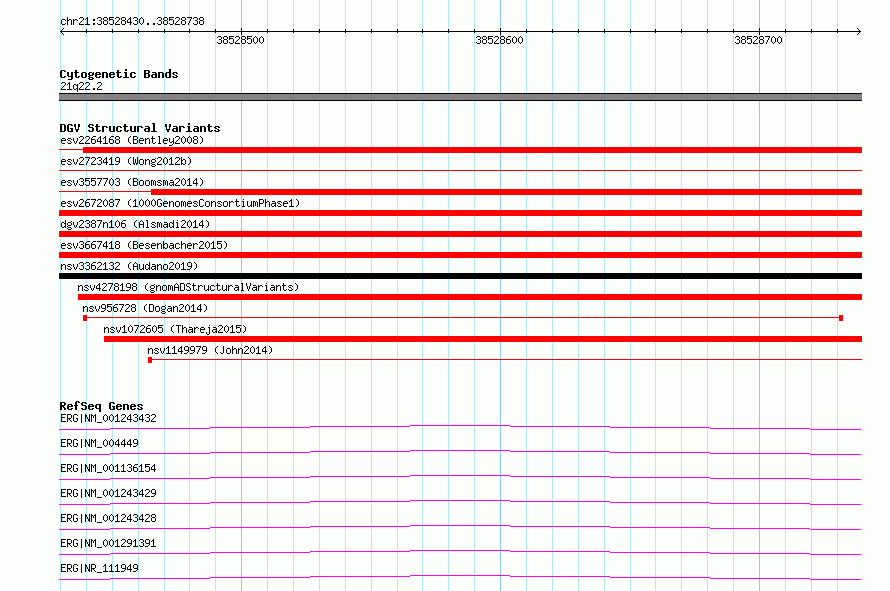The height and width of the screenshot is (591, 890).
Task: Open dgv2387n106 (Alsmadi2014) variant label
Action: [x=135, y=224]
